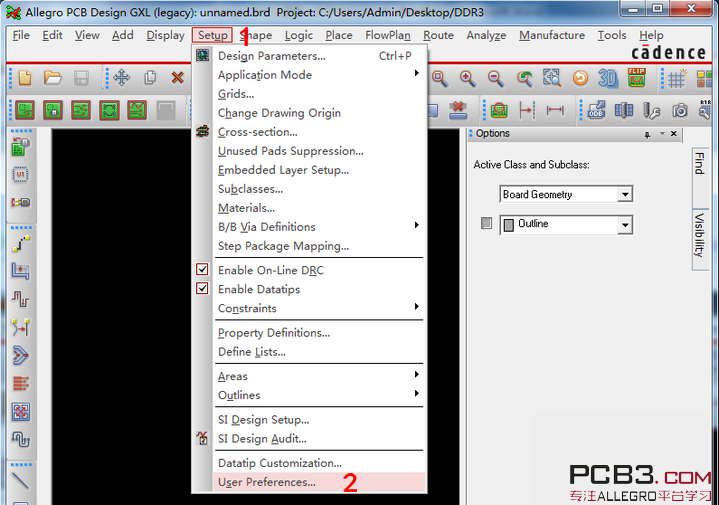Screen dimensions: 719x505
Task: Select Change Drawing Origin entry
Action: 319,113
